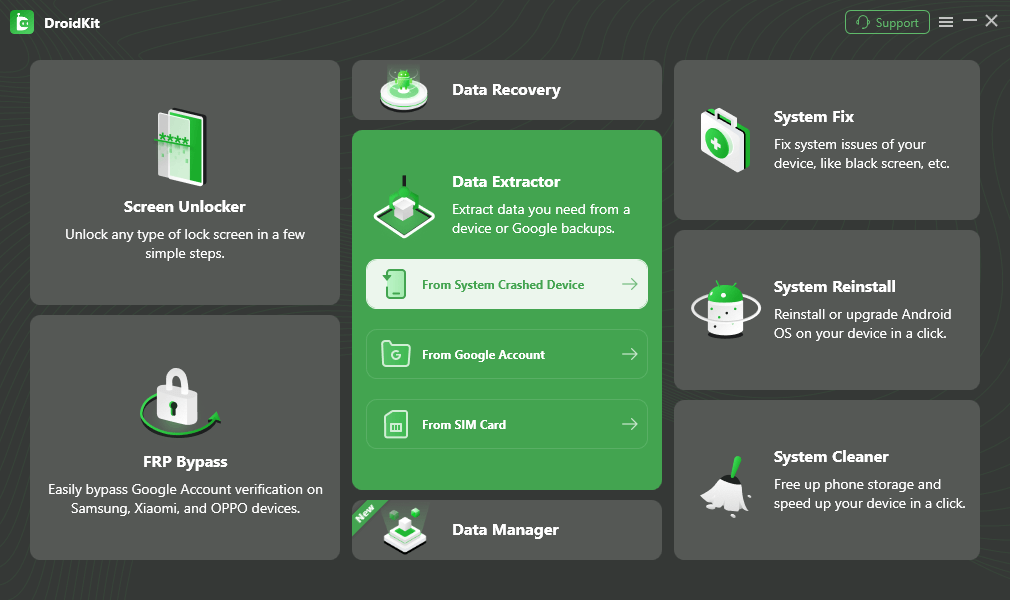Click the Google folder icon
Viewport: 1010px width, 600px height.
point(395,354)
